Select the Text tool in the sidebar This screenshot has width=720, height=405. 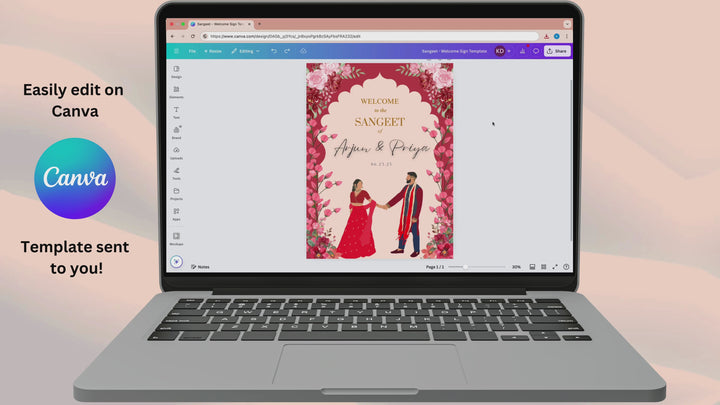176,112
